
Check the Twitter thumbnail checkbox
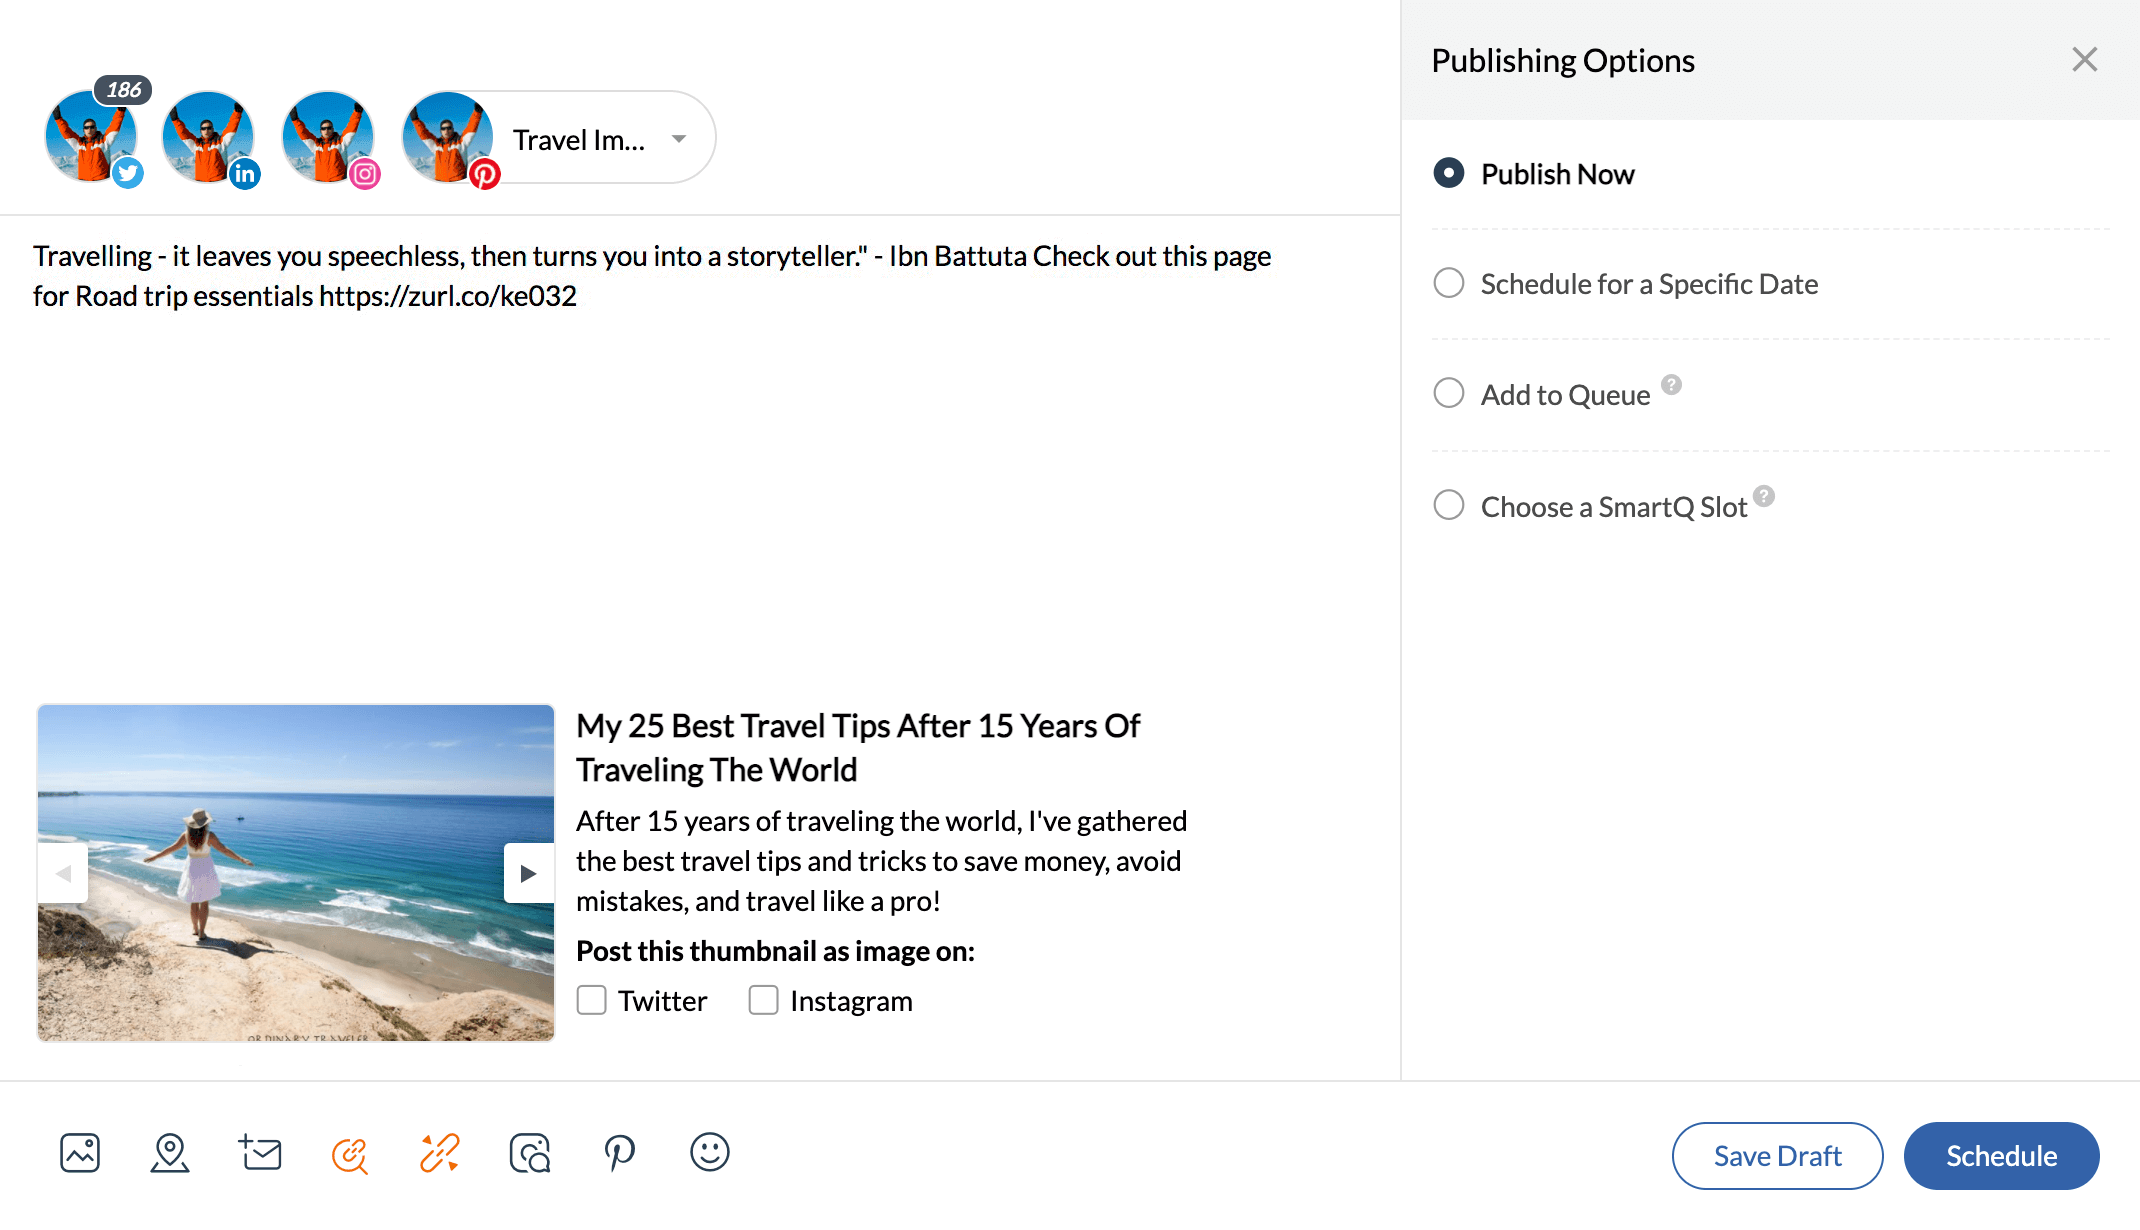(592, 1000)
